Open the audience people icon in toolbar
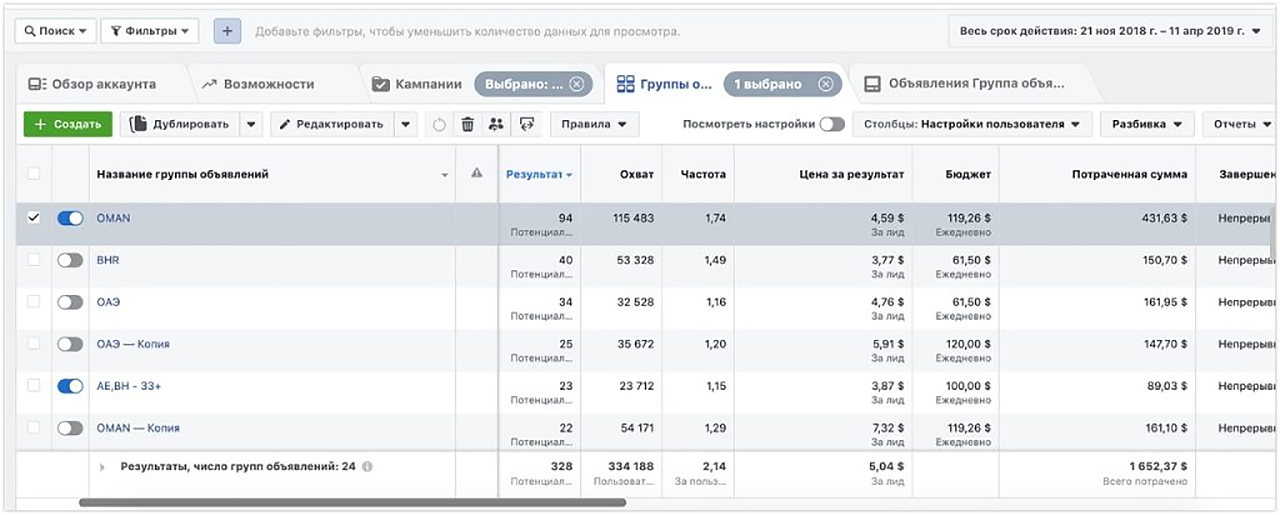Screen dimensions: 1280x515 [496, 125]
